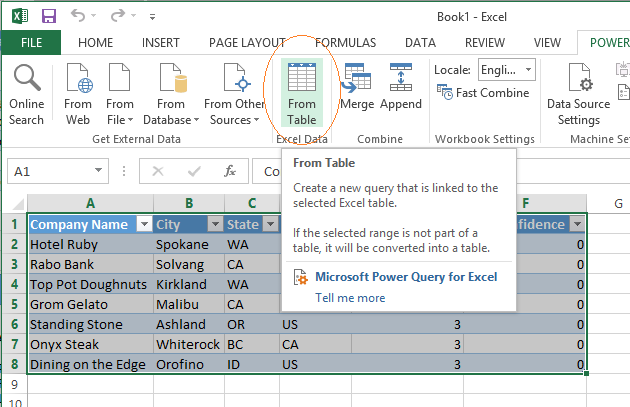Click the State cell OR
The width and height of the screenshot is (630, 407).
pyautogui.click(x=252, y=324)
